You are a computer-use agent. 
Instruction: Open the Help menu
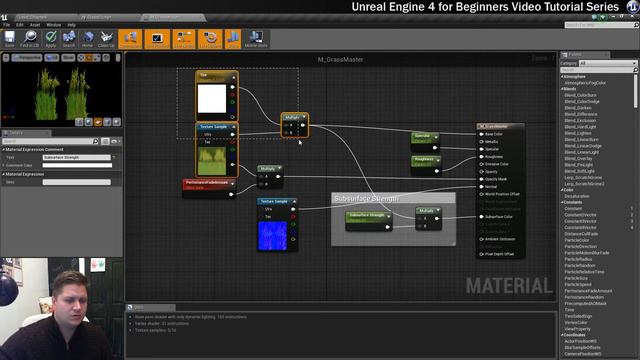[x=71, y=25]
